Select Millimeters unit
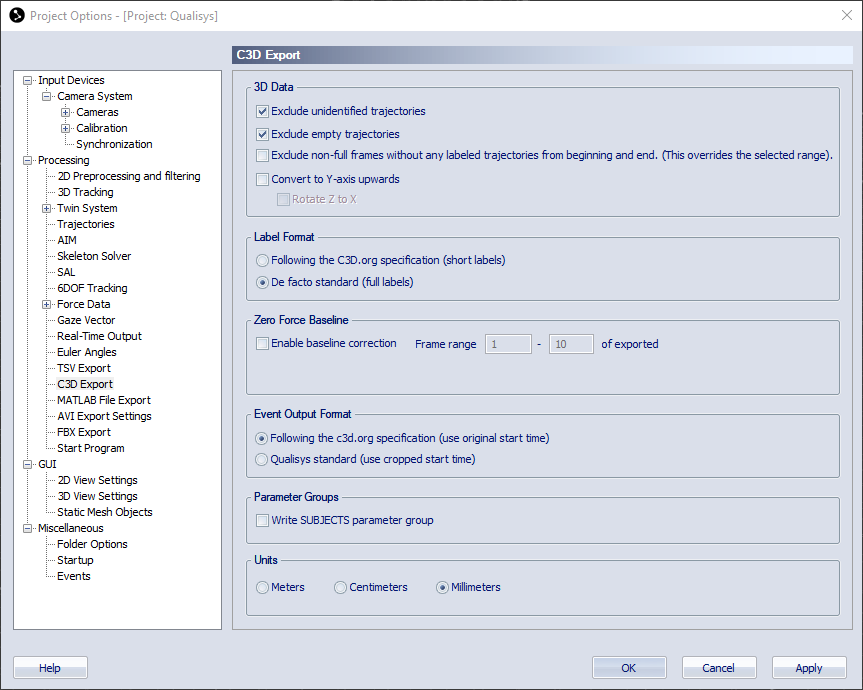This screenshot has width=863, height=690. click(443, 588)
